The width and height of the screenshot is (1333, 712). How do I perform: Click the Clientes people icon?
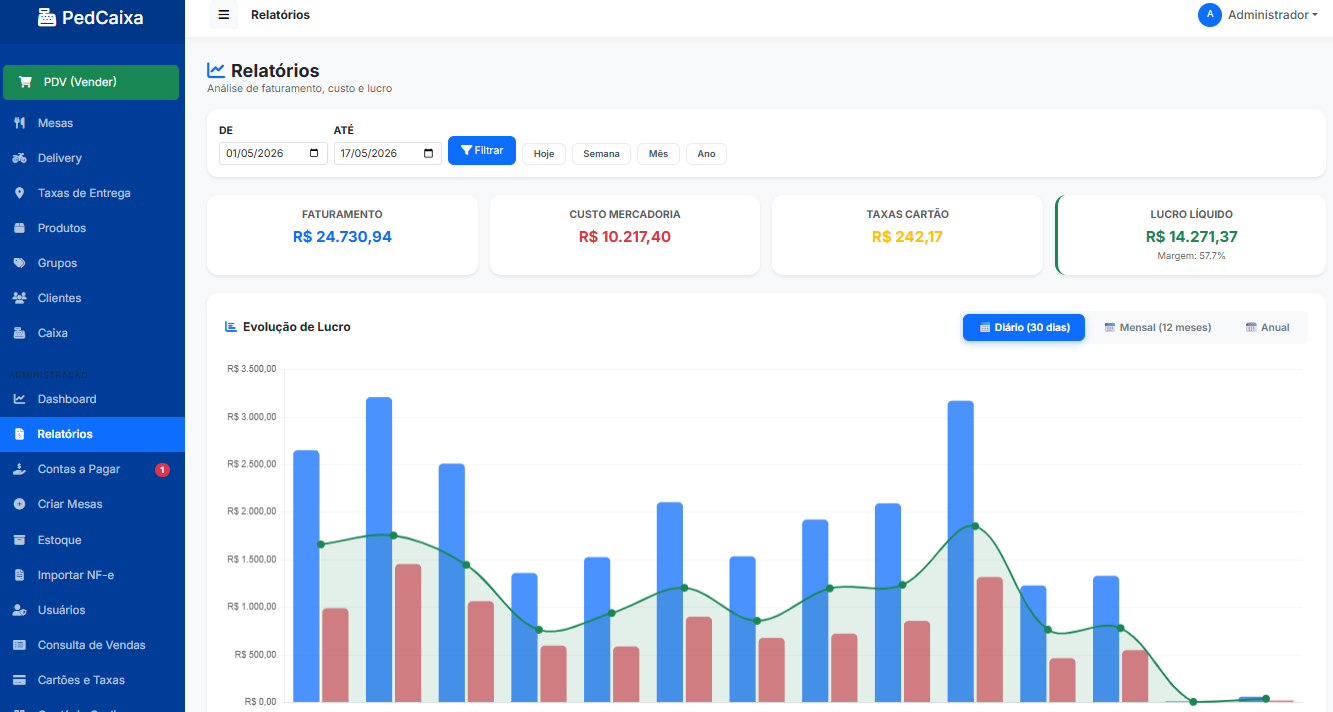coord(19,298)
